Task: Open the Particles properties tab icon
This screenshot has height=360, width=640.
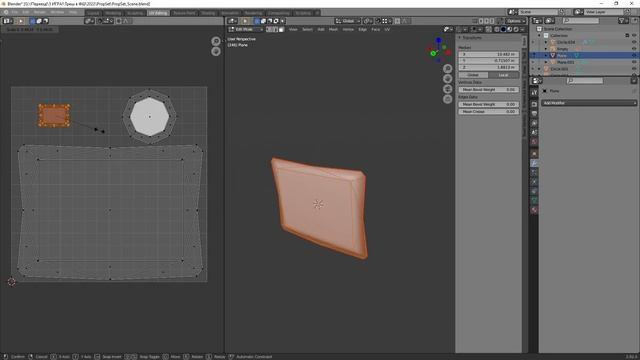Action: pos(534,172)
